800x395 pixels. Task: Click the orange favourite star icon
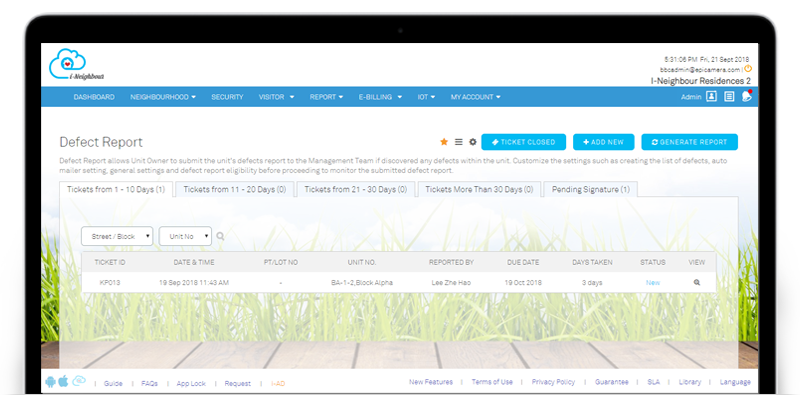tap(444, 142)
